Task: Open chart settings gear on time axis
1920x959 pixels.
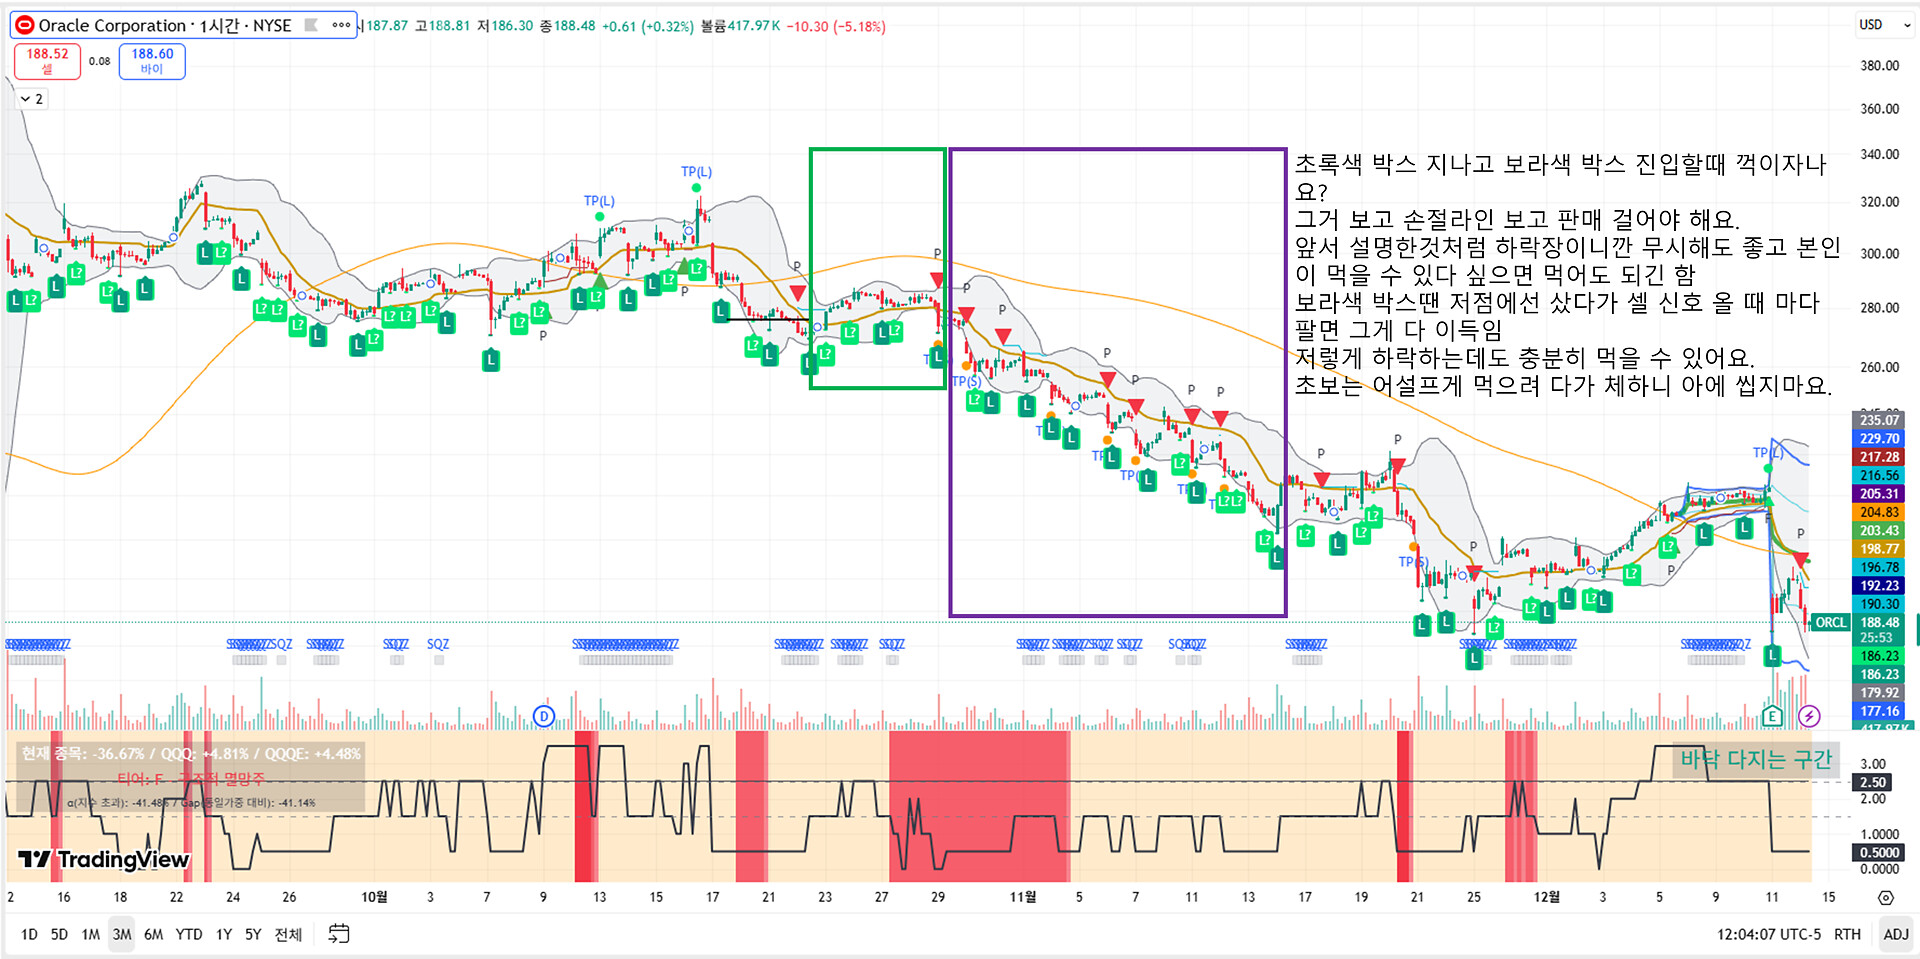Action: (1885, 897)
